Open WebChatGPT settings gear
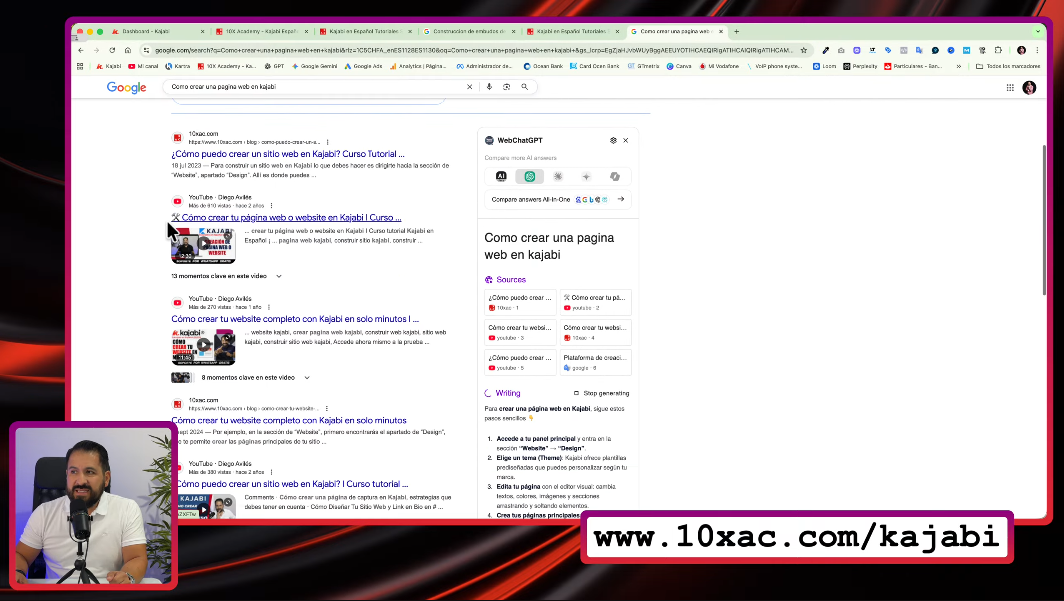Image resolution: width=1064 pixels, height=601 pixels. tap(613, 140)
